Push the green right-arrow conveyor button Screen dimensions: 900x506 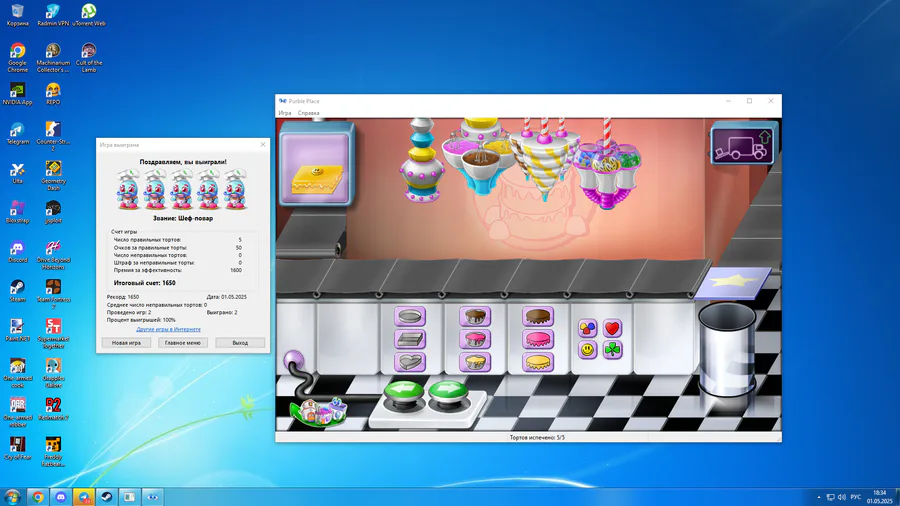(448, 393)
